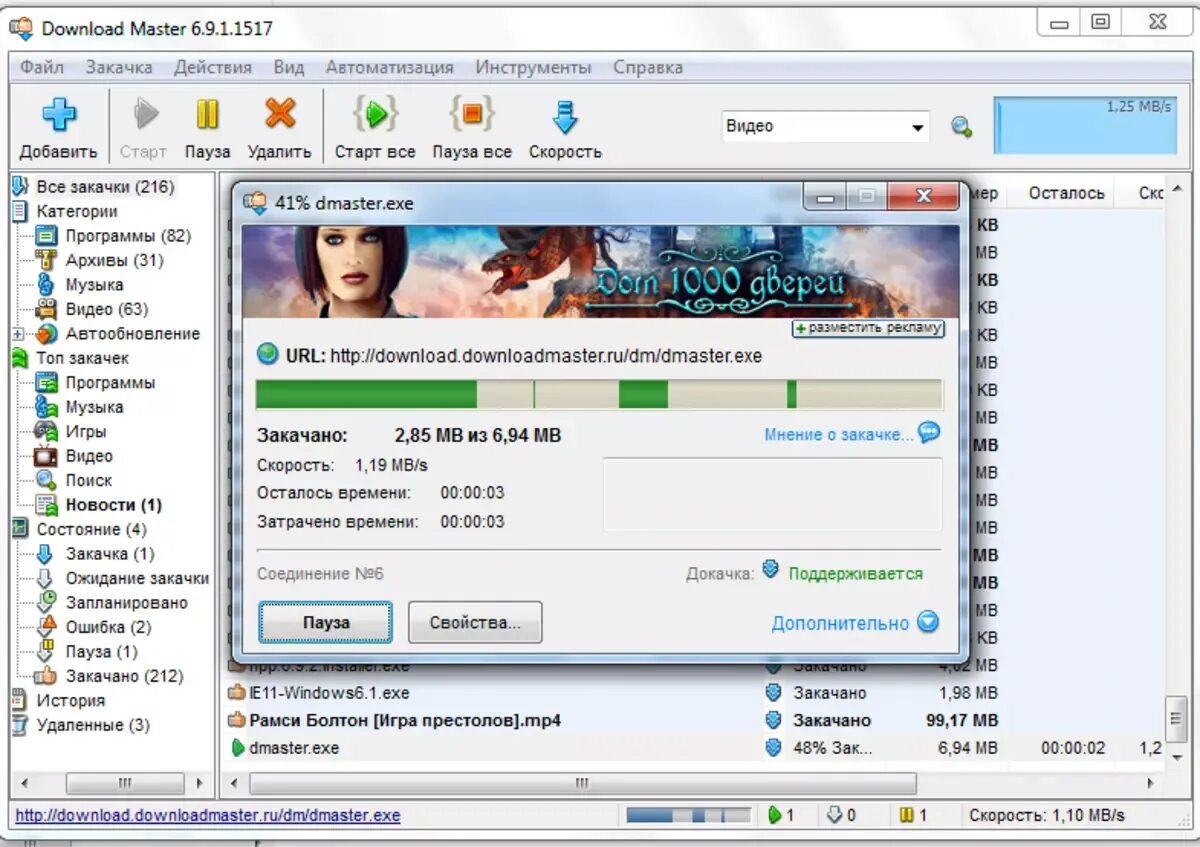Click the Дом 1000 дверей ad banner
Screen dimensions: 1200x847
point(600,271)
